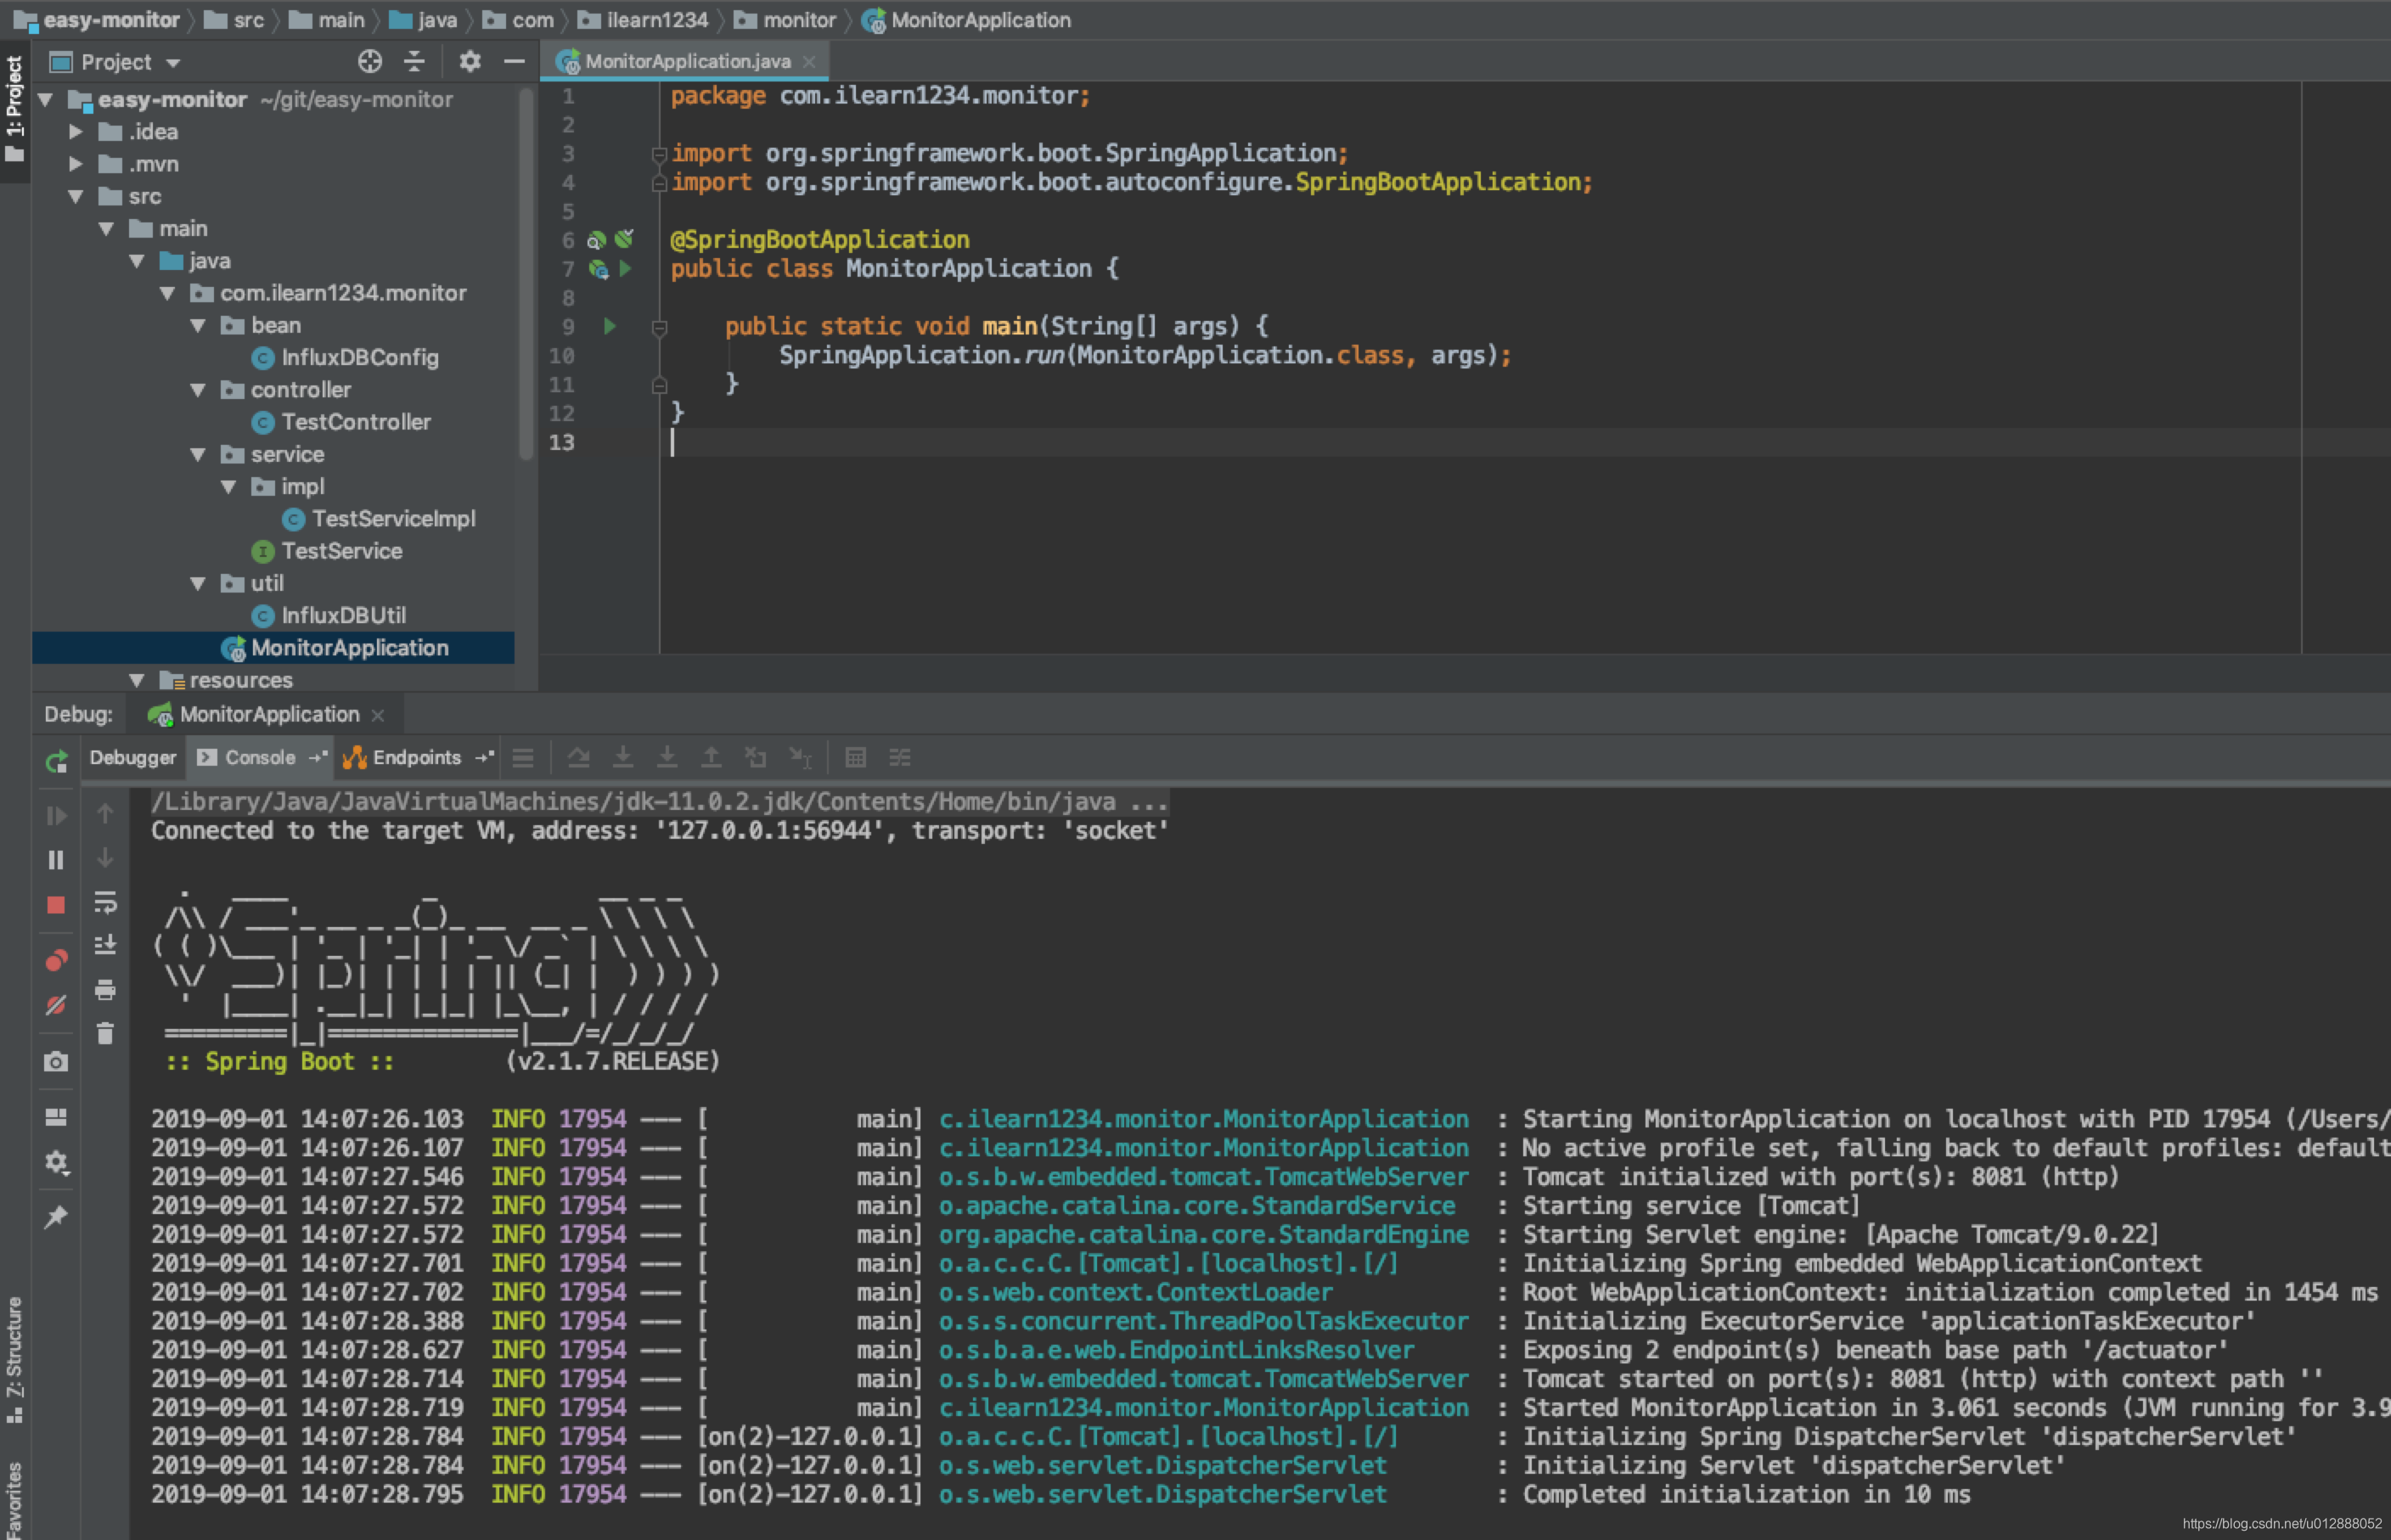Screen dimensions: 2391x1540
Task: Click run gutter icon beside class declaration
Action: [625, 268]
